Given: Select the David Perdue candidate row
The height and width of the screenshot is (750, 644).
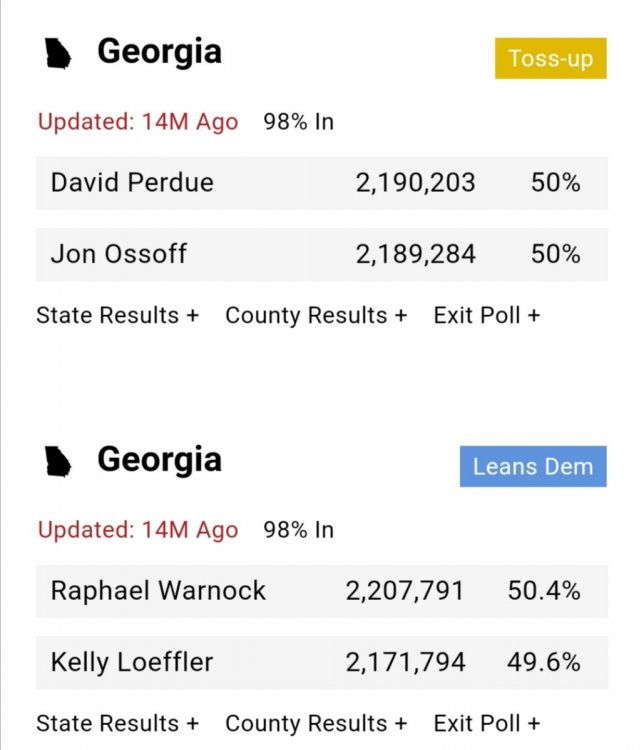Looking at the screenshot, I should click(x=321, y=183).
